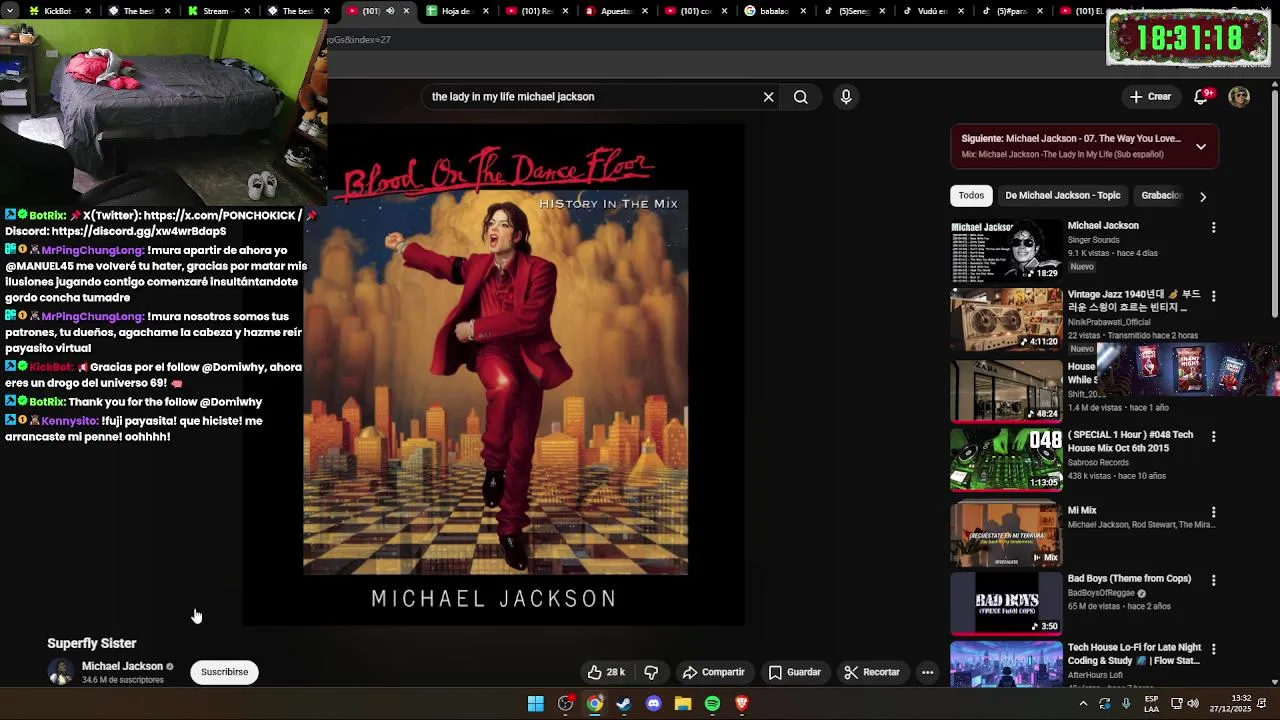Close the Hoja de browser tab
The image size is (1280, 720).
[x=485, y=11]
